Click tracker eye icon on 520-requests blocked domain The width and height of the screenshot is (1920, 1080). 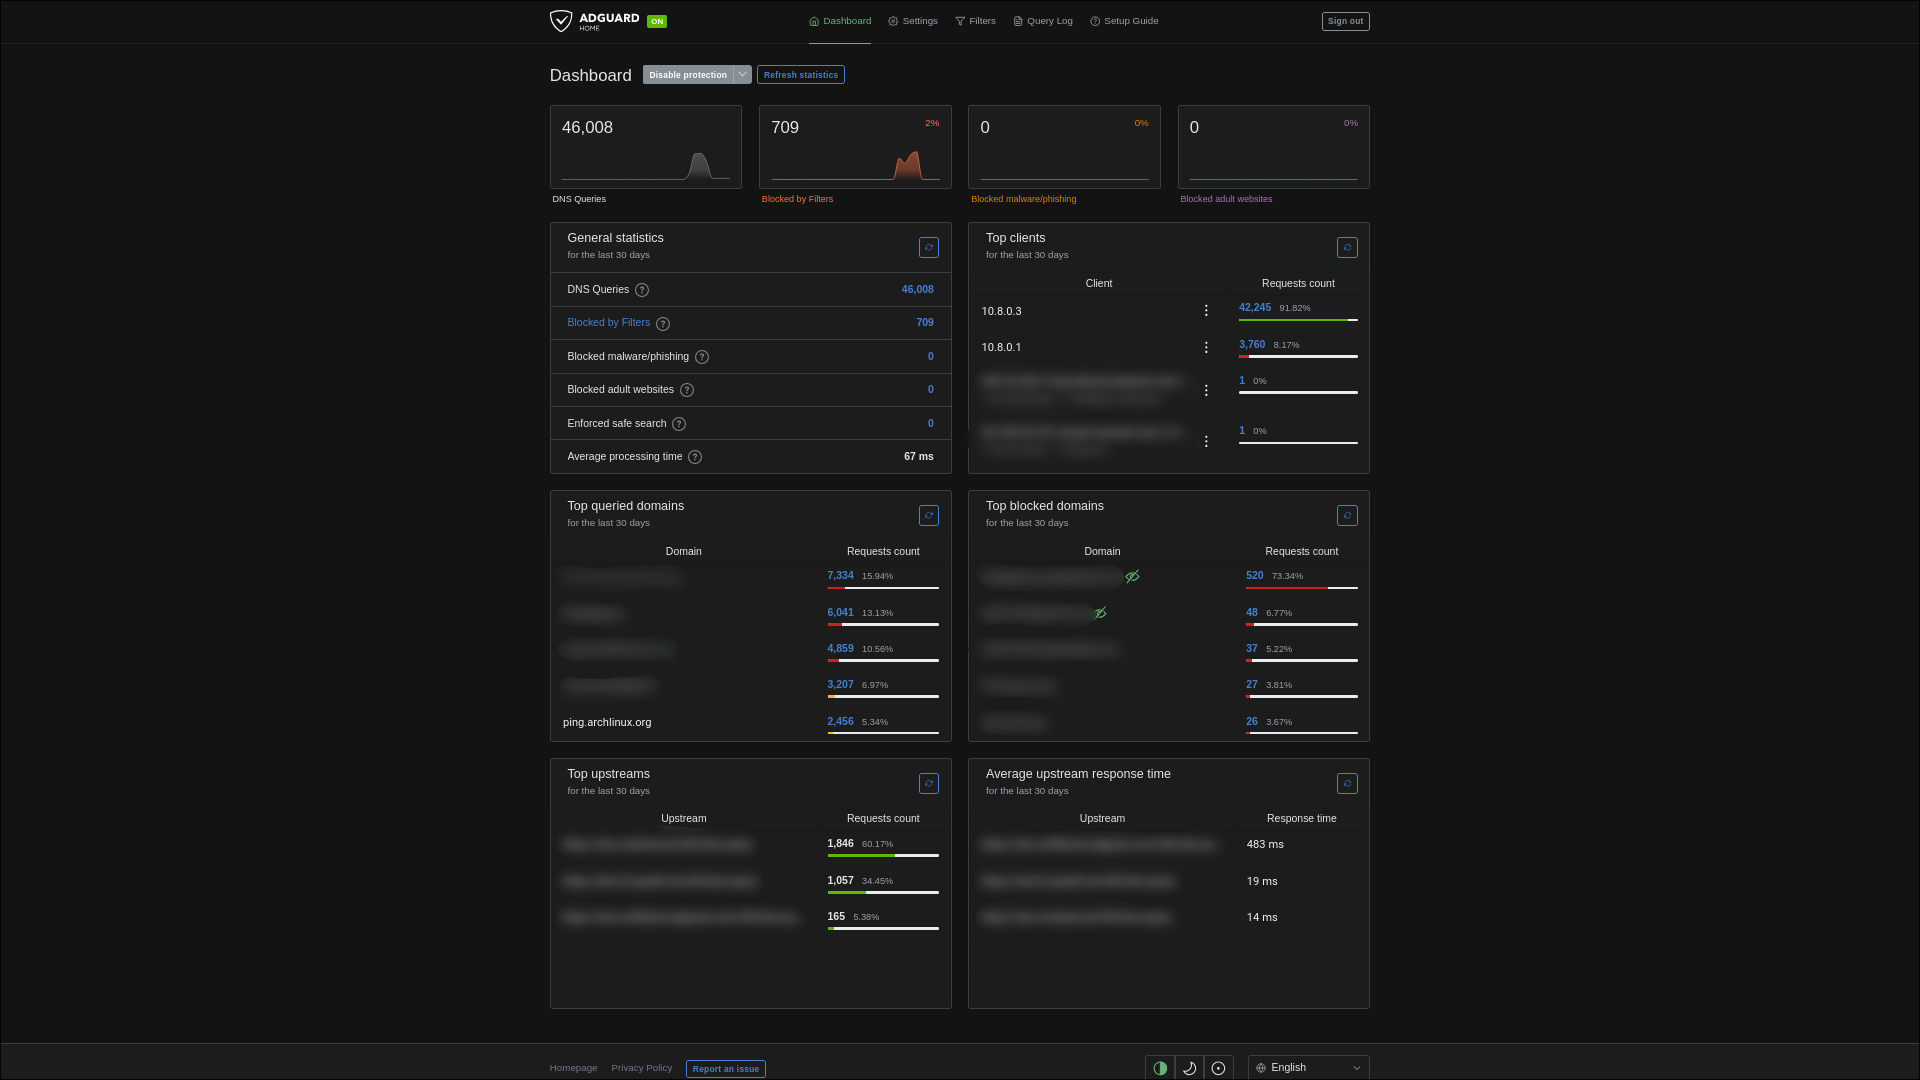[x=1132, y=576]
